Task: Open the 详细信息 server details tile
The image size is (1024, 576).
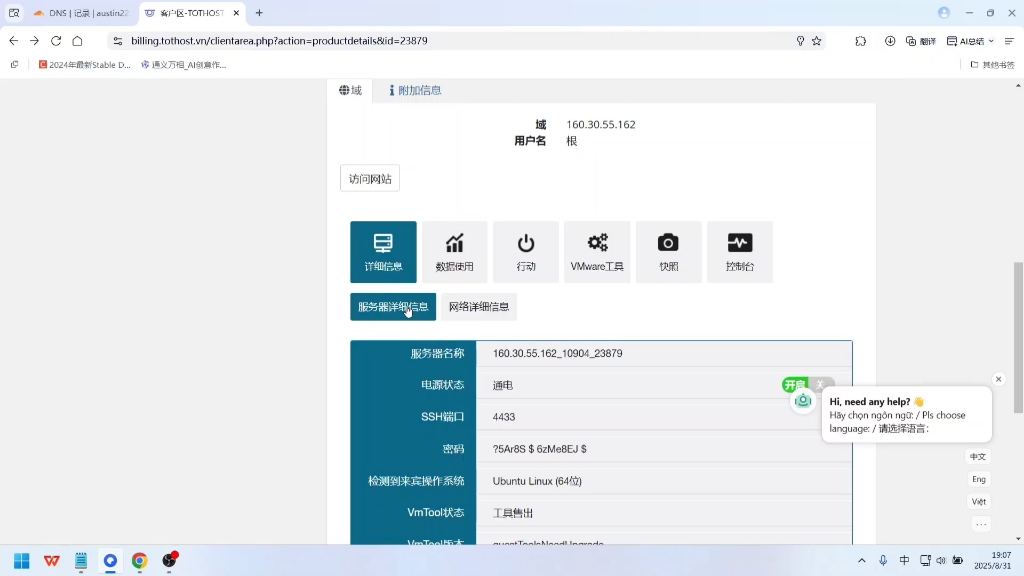Action: pyautogui.click(x=383, y=252)
